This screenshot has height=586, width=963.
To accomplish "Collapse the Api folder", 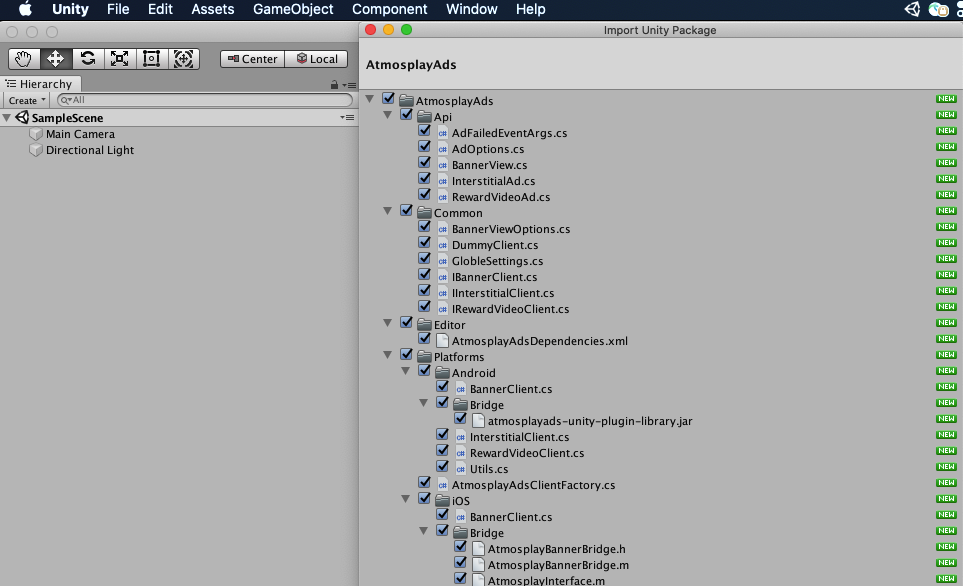I will [x=388, y=114].
